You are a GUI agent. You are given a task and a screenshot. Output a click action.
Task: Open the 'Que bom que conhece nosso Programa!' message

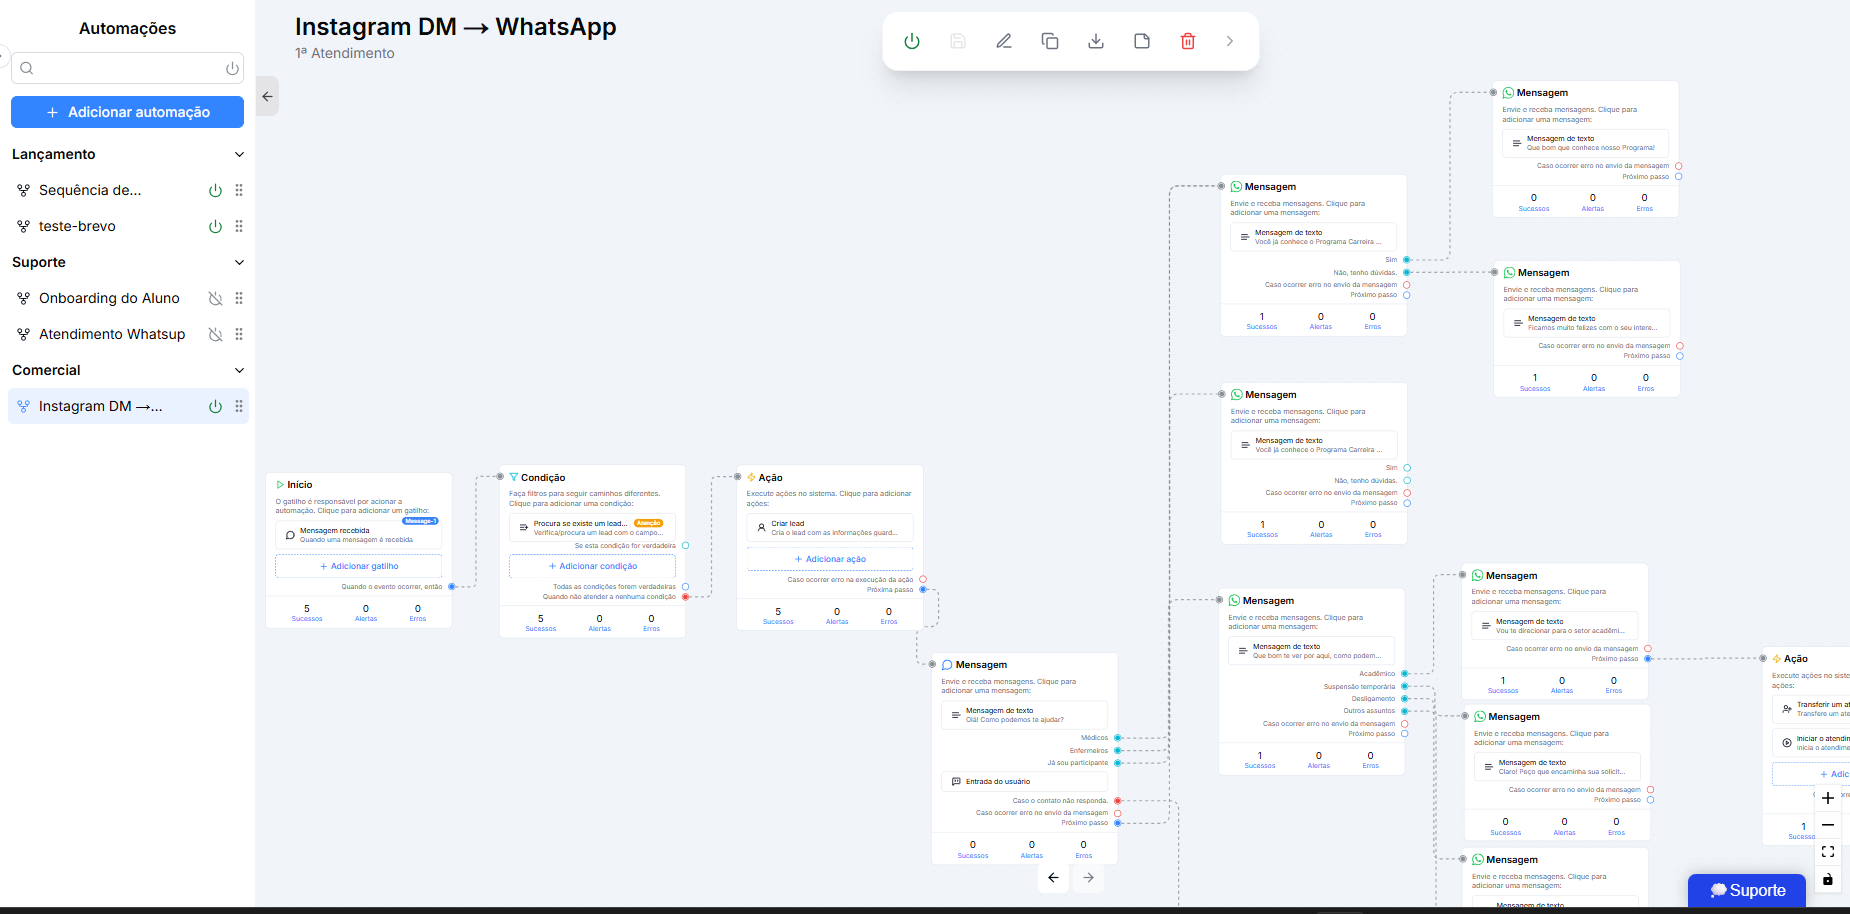tap(1585, 143)
